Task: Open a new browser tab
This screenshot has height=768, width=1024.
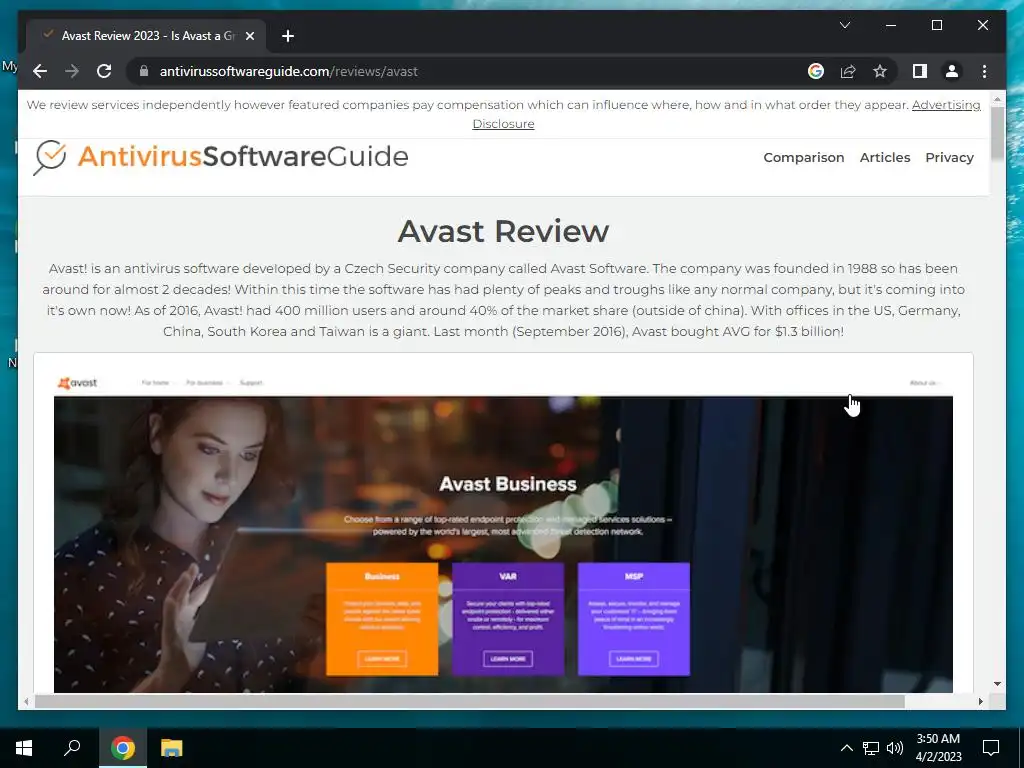Action: [x=288, y=36]
